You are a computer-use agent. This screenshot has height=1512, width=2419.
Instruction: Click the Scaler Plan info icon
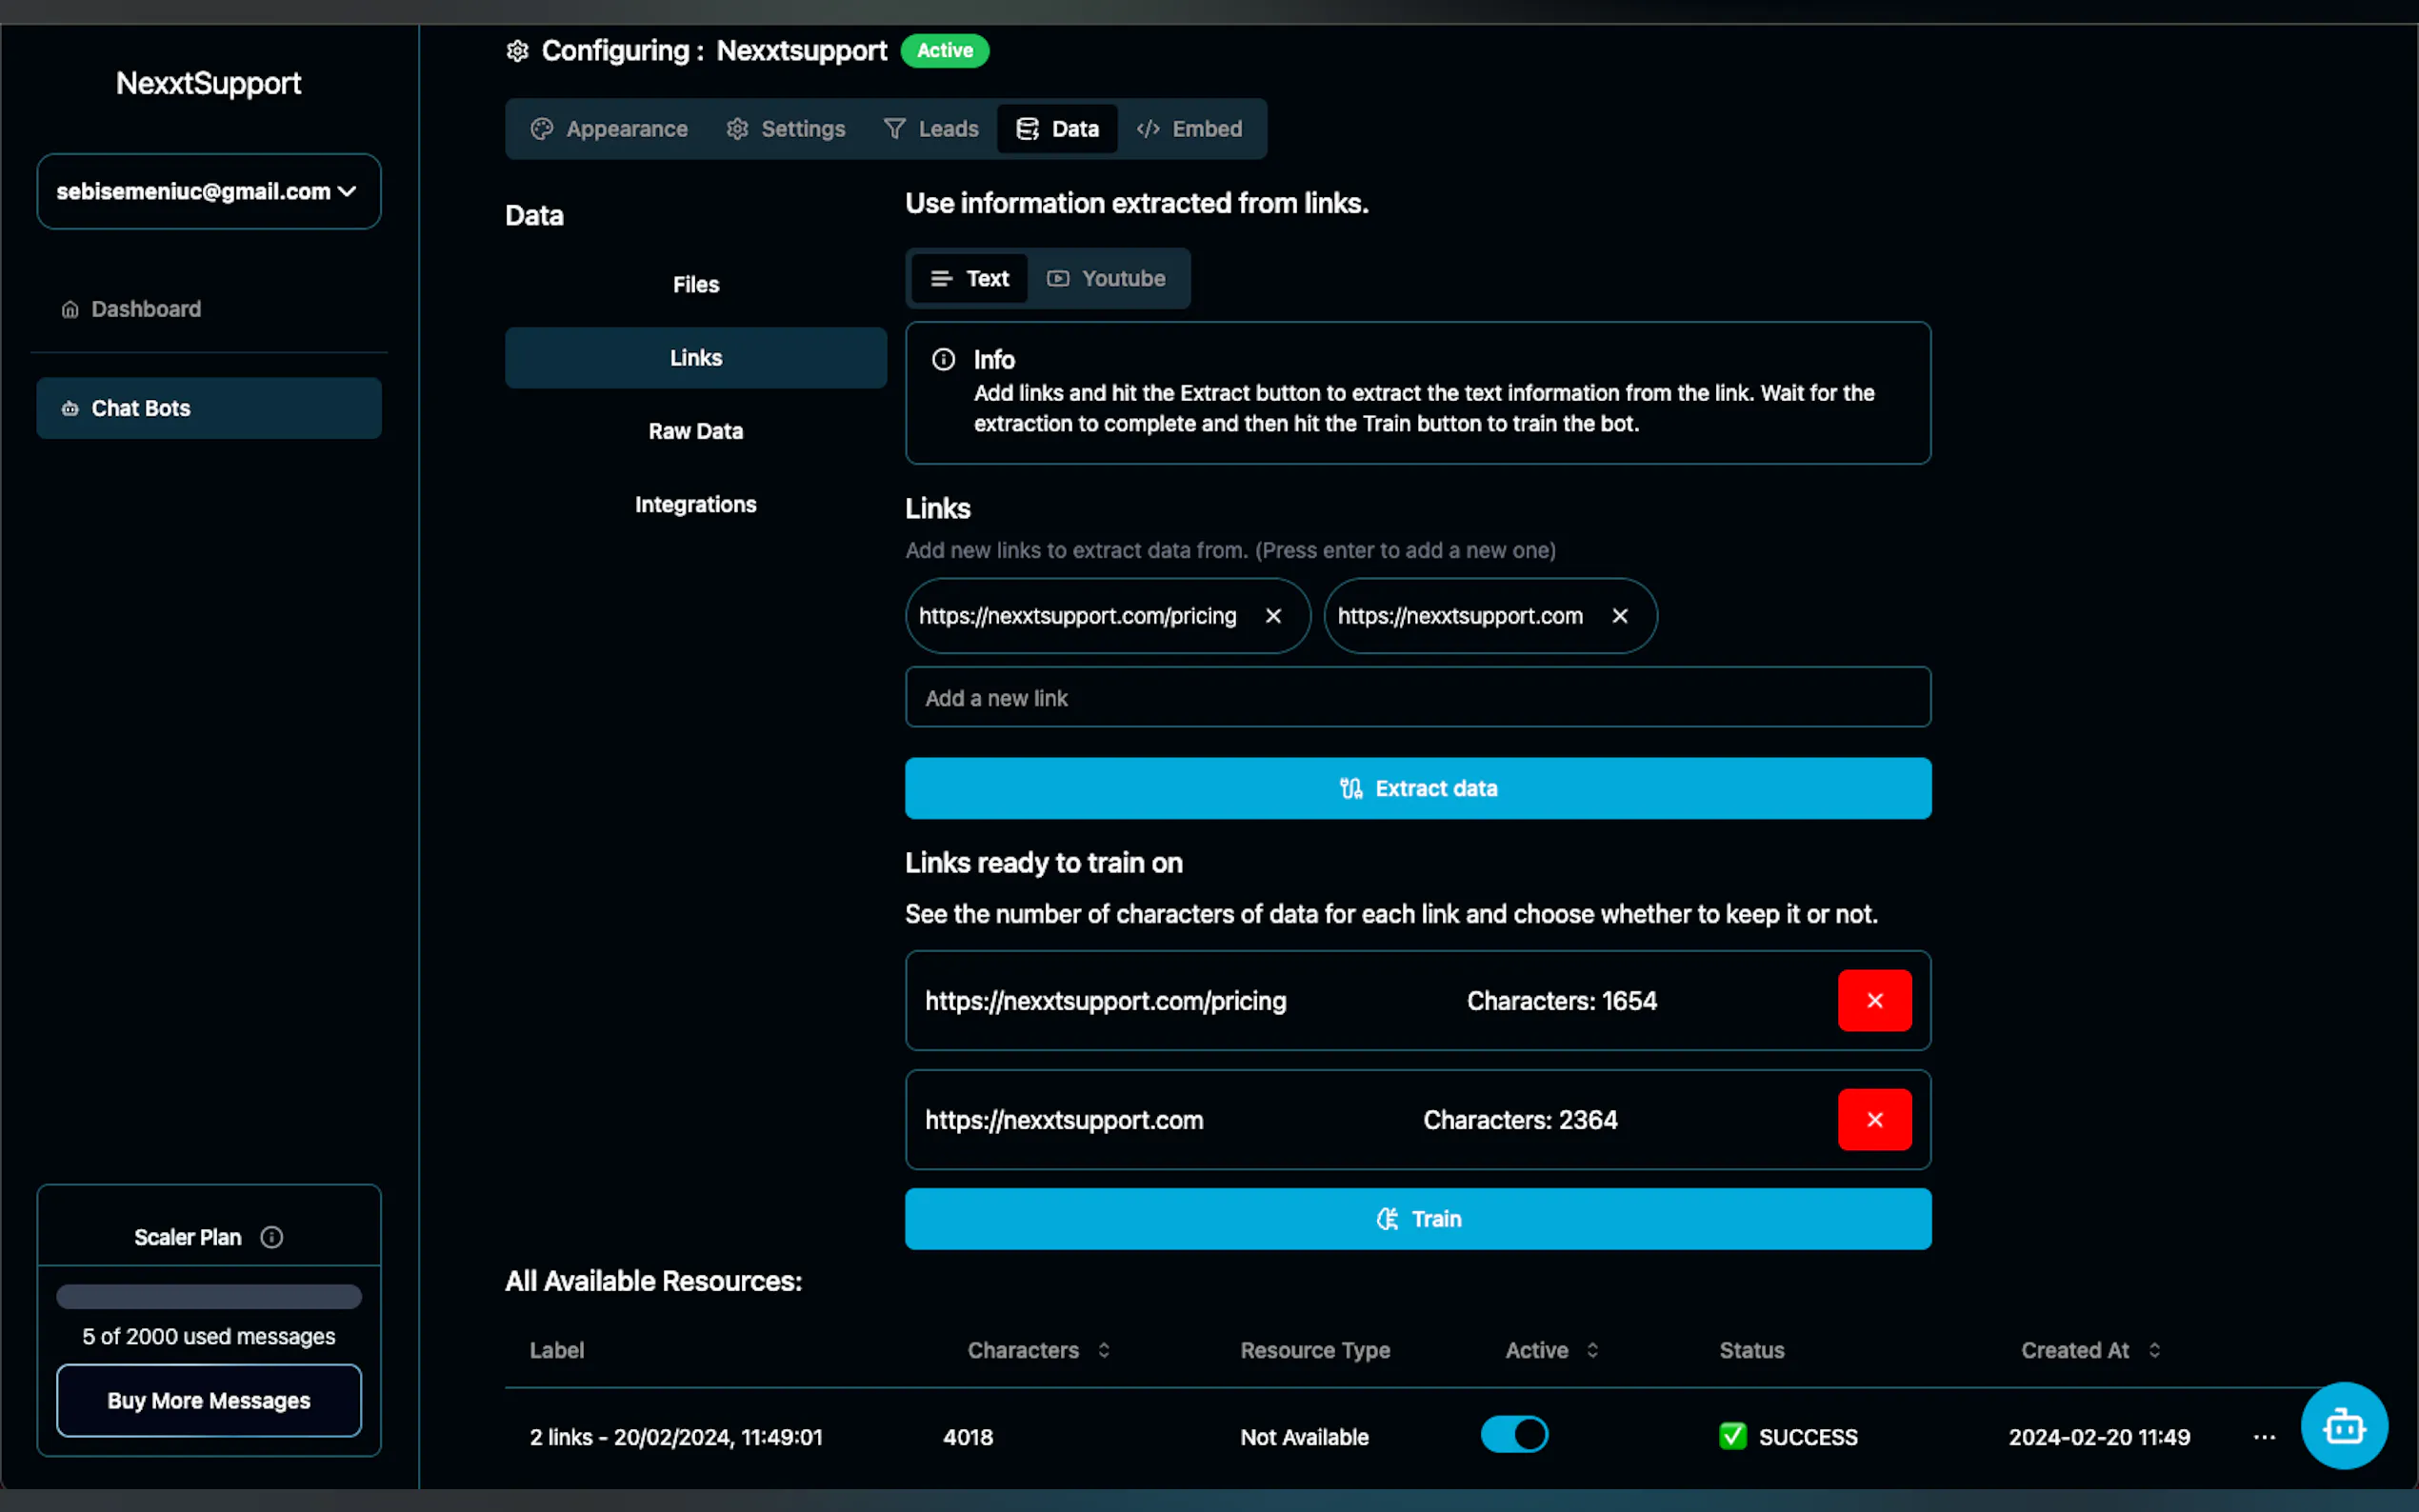pos(271,1237)
